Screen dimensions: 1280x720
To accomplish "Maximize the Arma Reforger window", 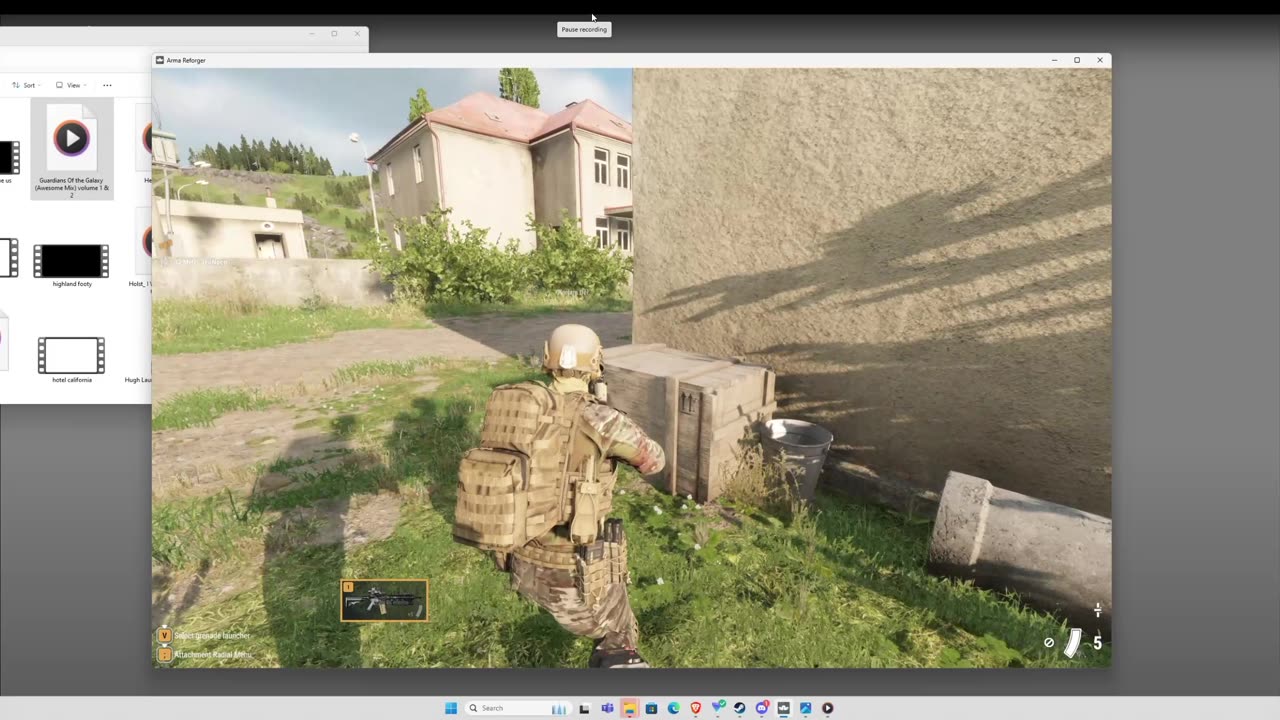I will click(x=1077, y=60).
